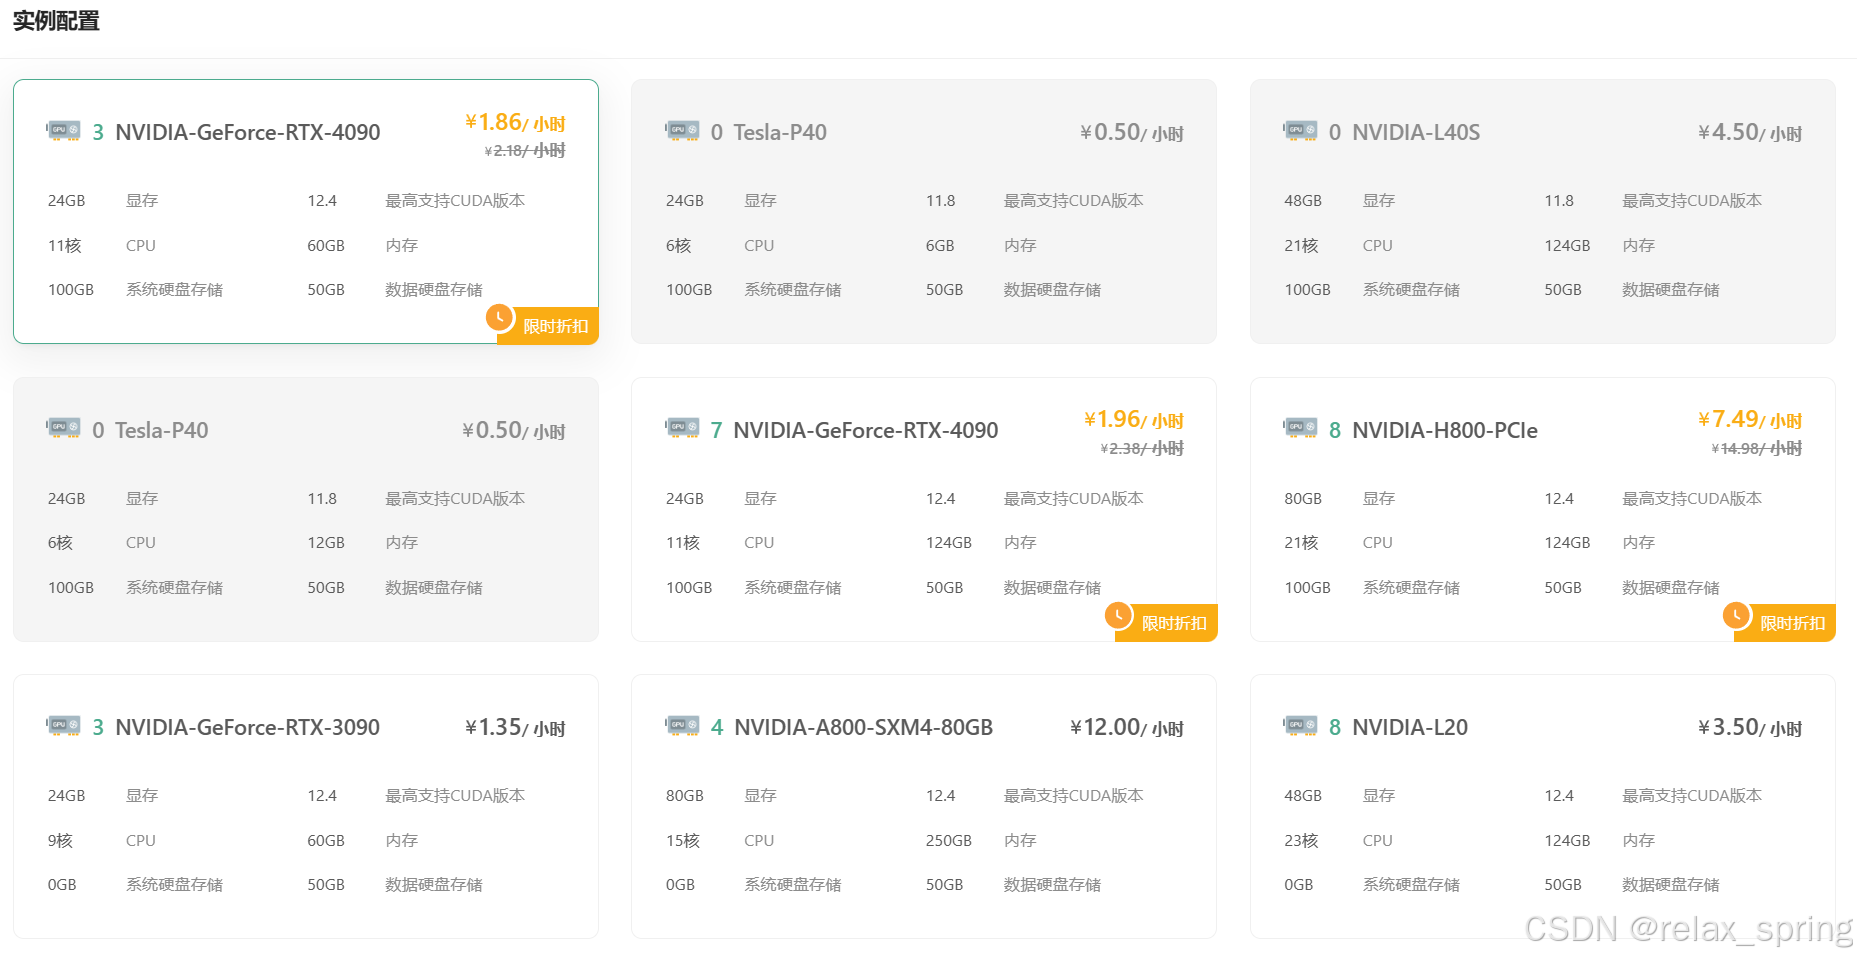Click 6GB memory value on Tesla-P40 card

pyautogui.click(x=940, y=245)
